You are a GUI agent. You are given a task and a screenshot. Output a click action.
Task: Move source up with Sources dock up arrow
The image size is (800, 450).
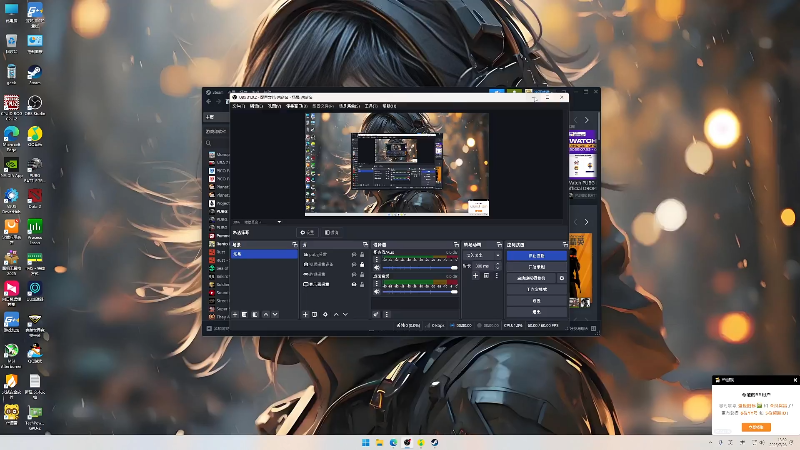(x=336, y=314)
